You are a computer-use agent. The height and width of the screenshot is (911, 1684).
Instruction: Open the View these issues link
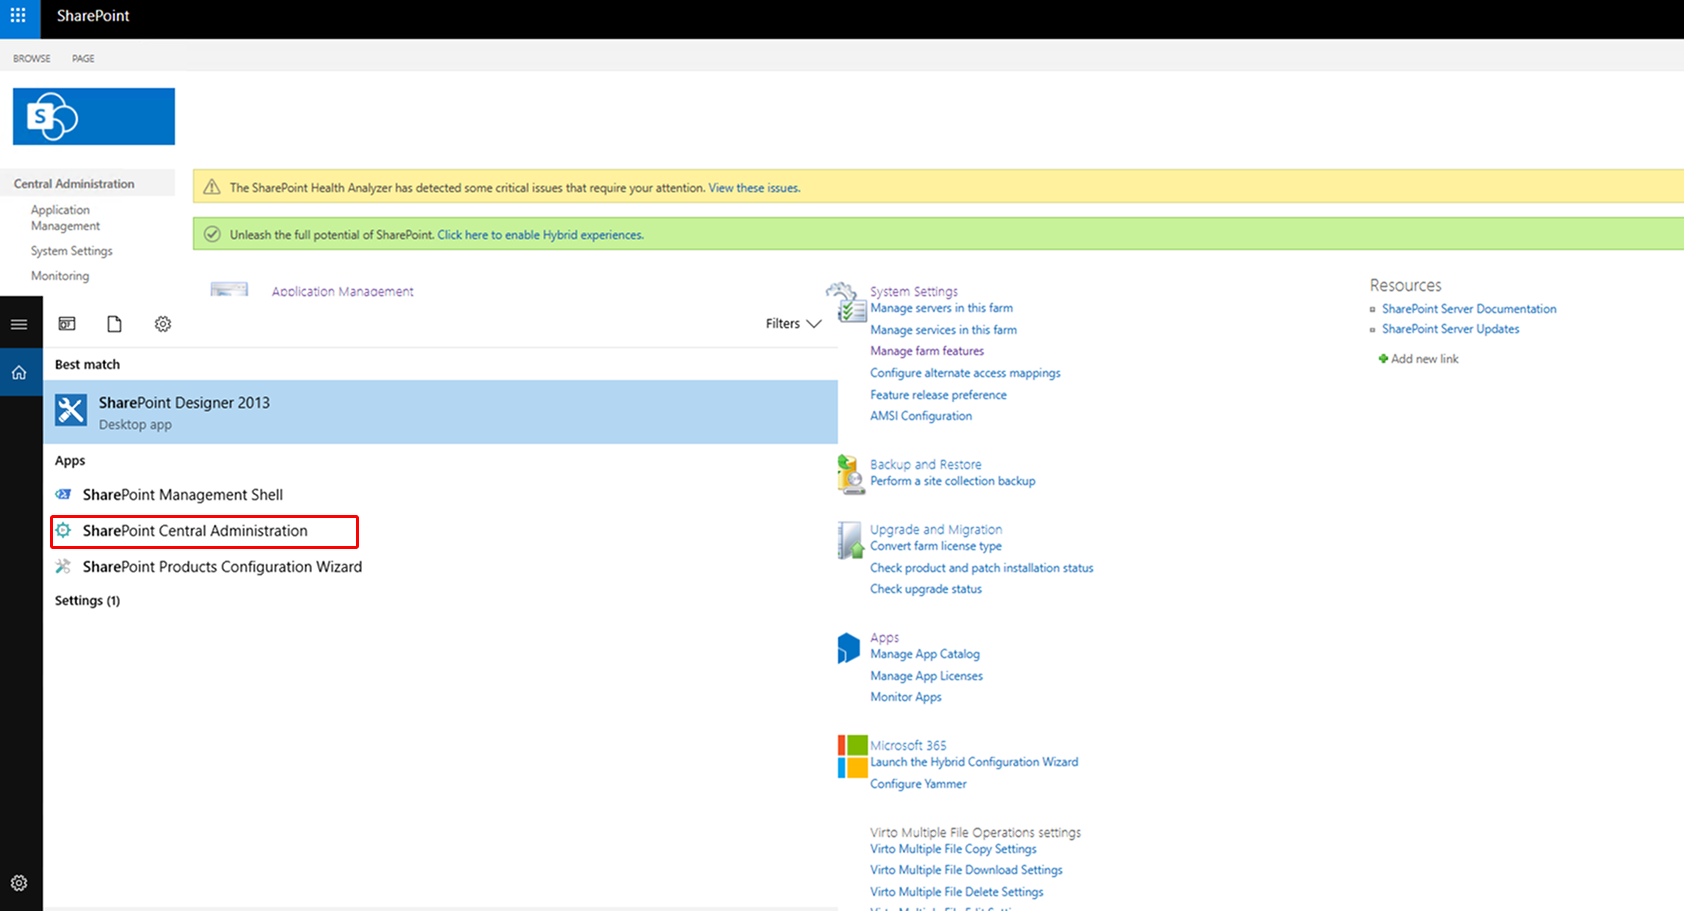(753, 187)
